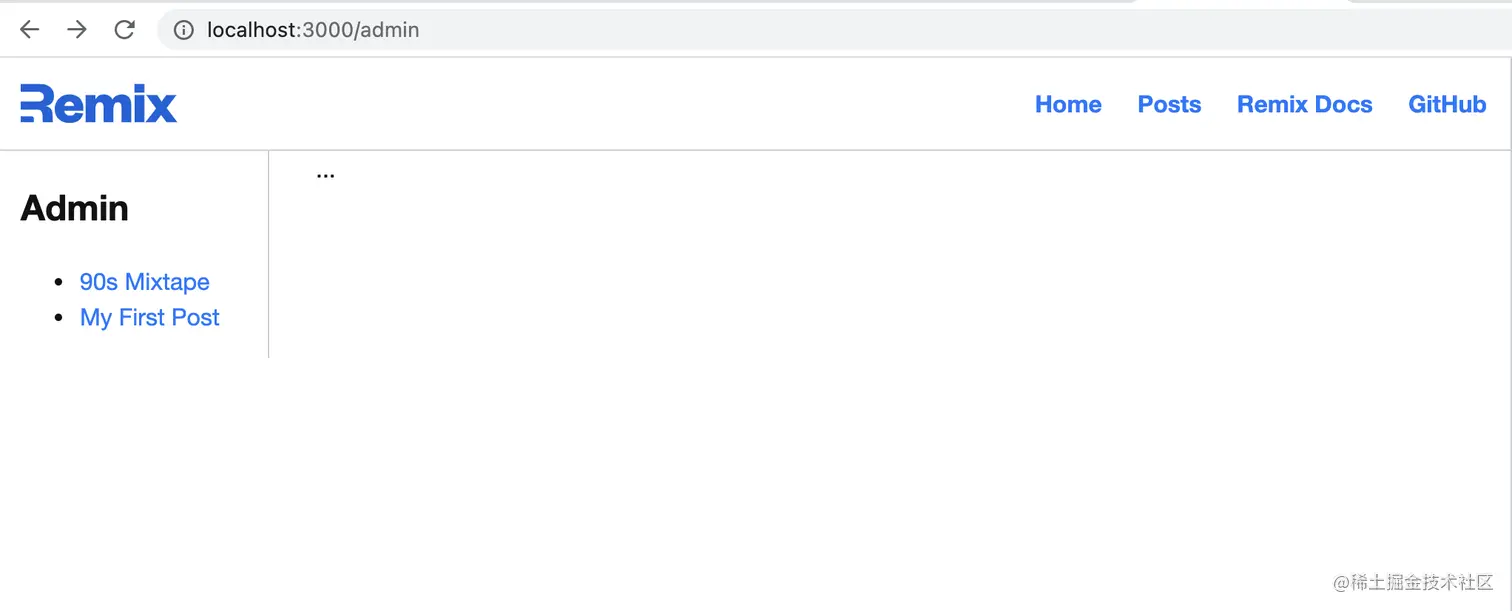Open the Posts nav link
1512x611 pixels.
[1169, 105]
